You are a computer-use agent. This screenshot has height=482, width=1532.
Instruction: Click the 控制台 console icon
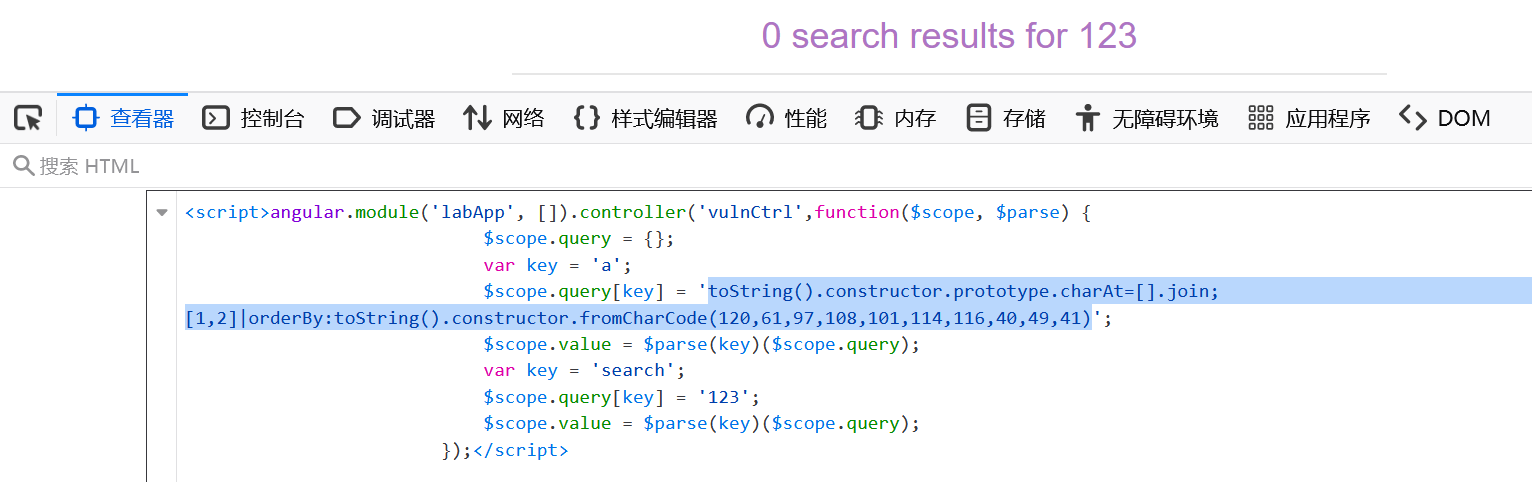point(216,119)
